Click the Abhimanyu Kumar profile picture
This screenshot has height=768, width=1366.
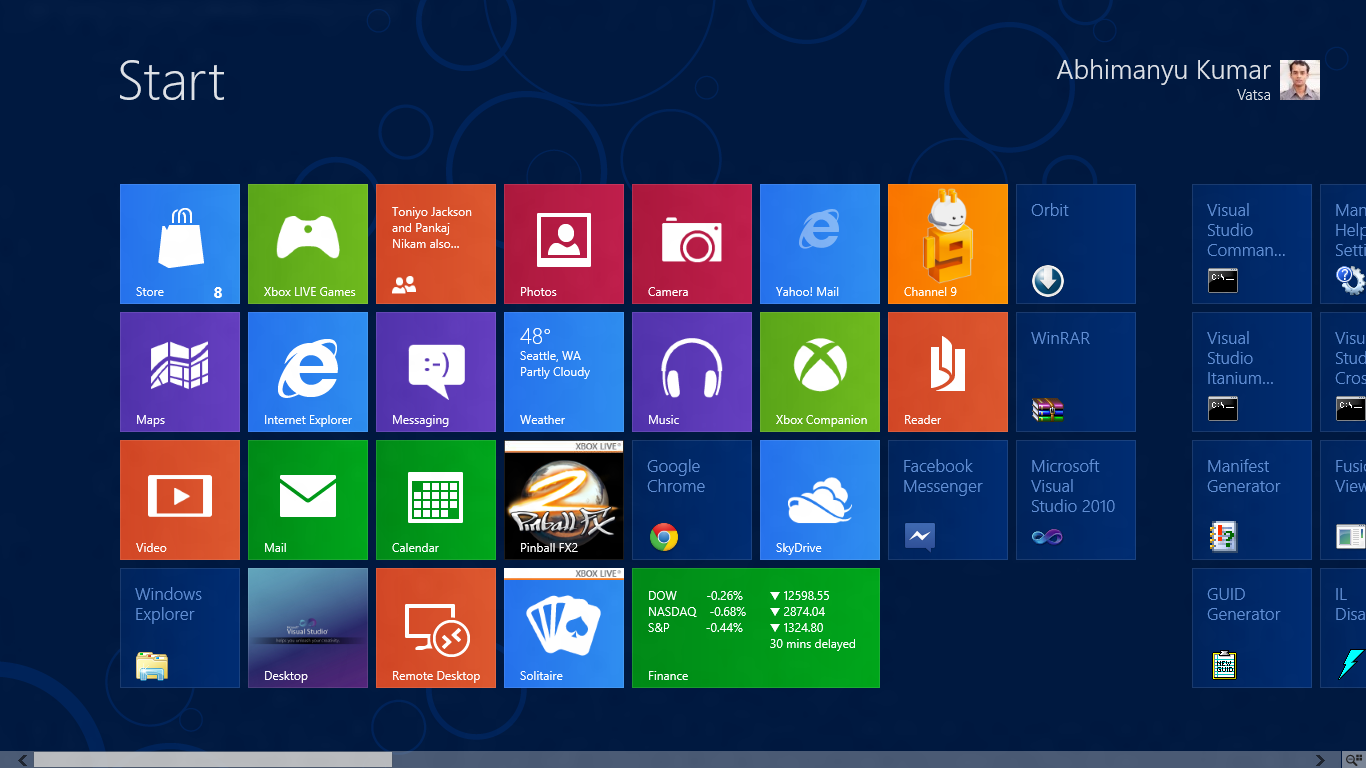[x=1300, y=80]
